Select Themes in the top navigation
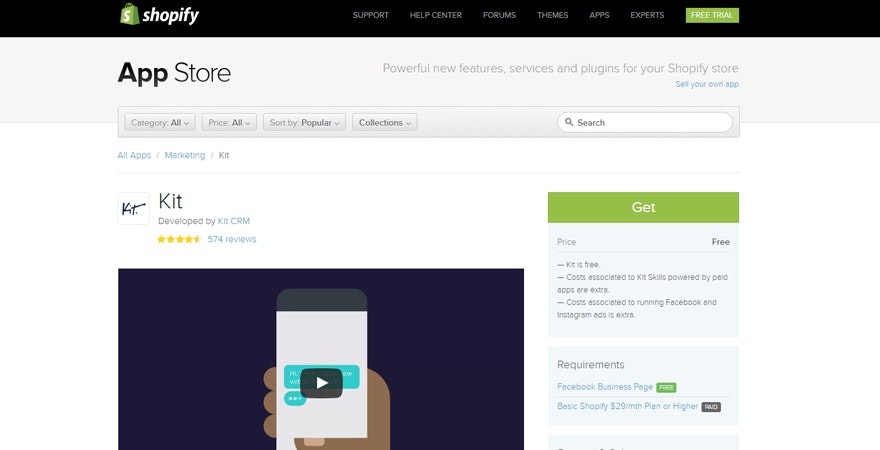 [x=552, y=15]
